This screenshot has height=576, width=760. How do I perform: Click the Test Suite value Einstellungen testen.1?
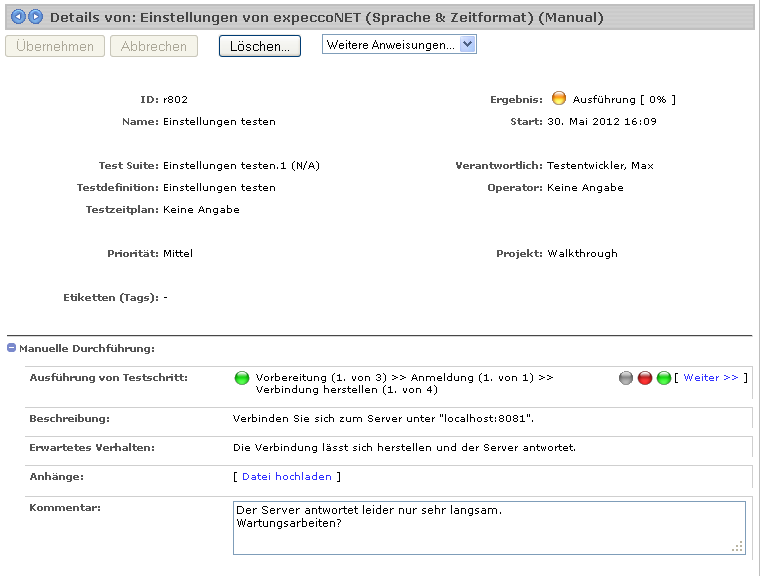[x=241, y=166]
